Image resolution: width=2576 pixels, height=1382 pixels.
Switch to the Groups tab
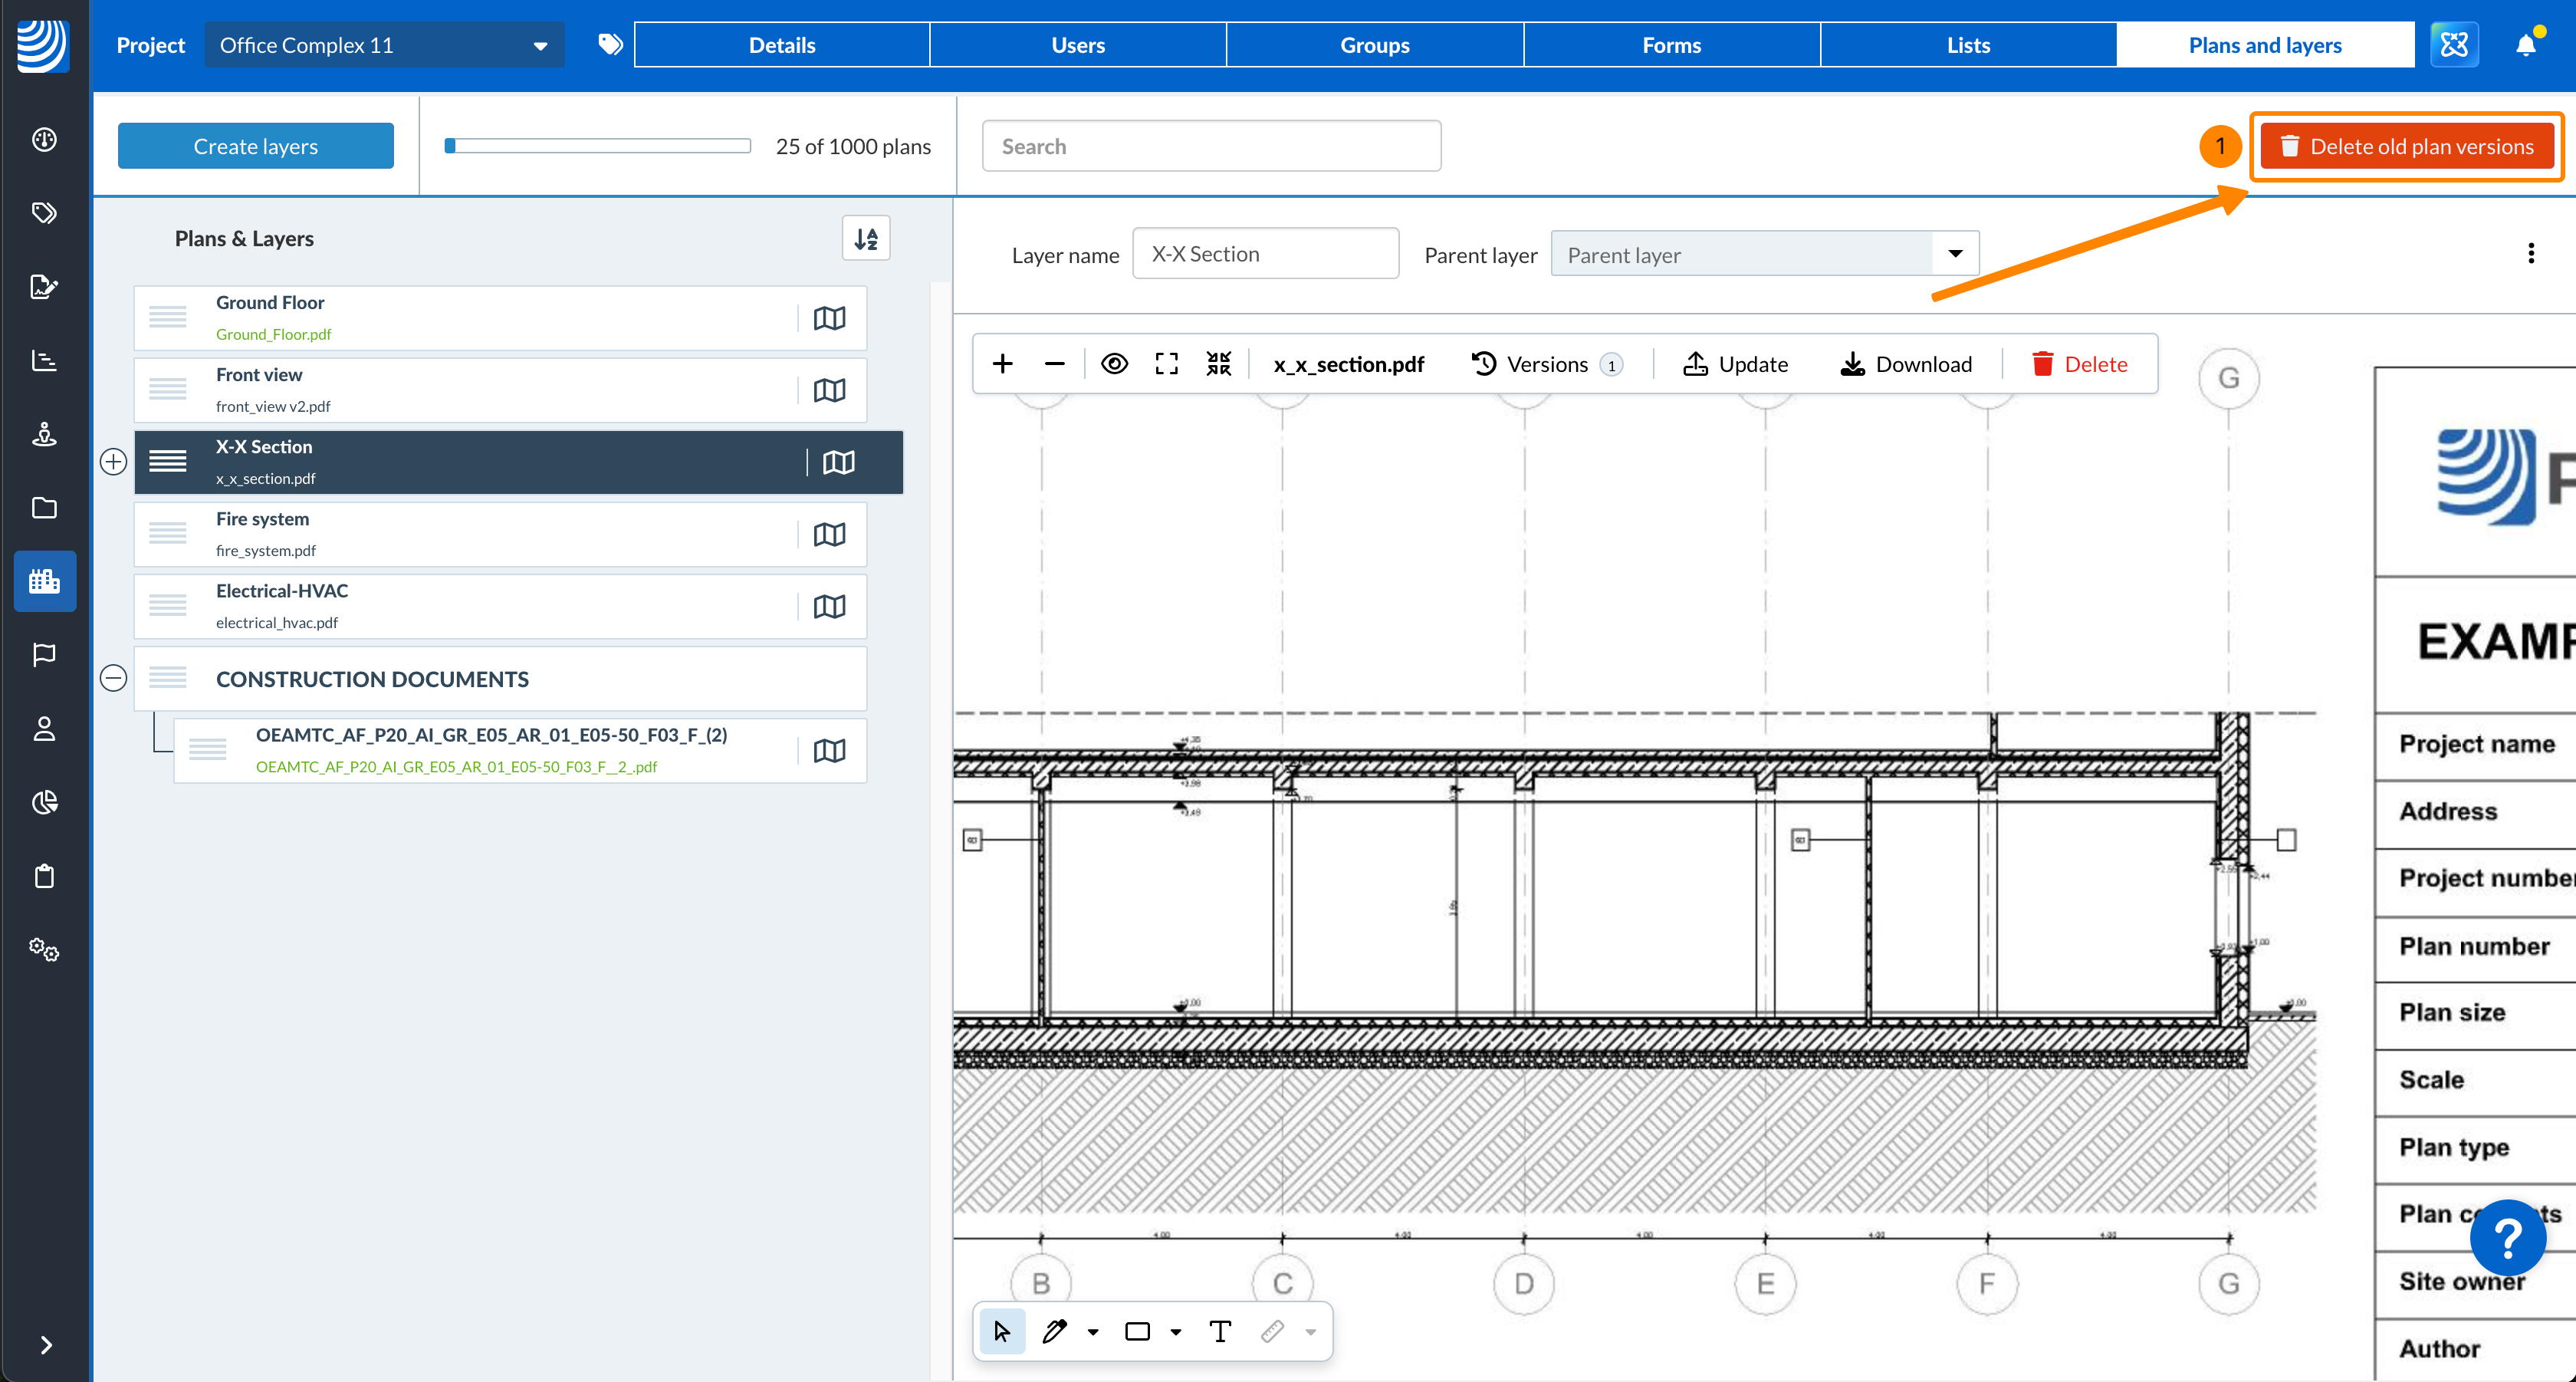1374,45
